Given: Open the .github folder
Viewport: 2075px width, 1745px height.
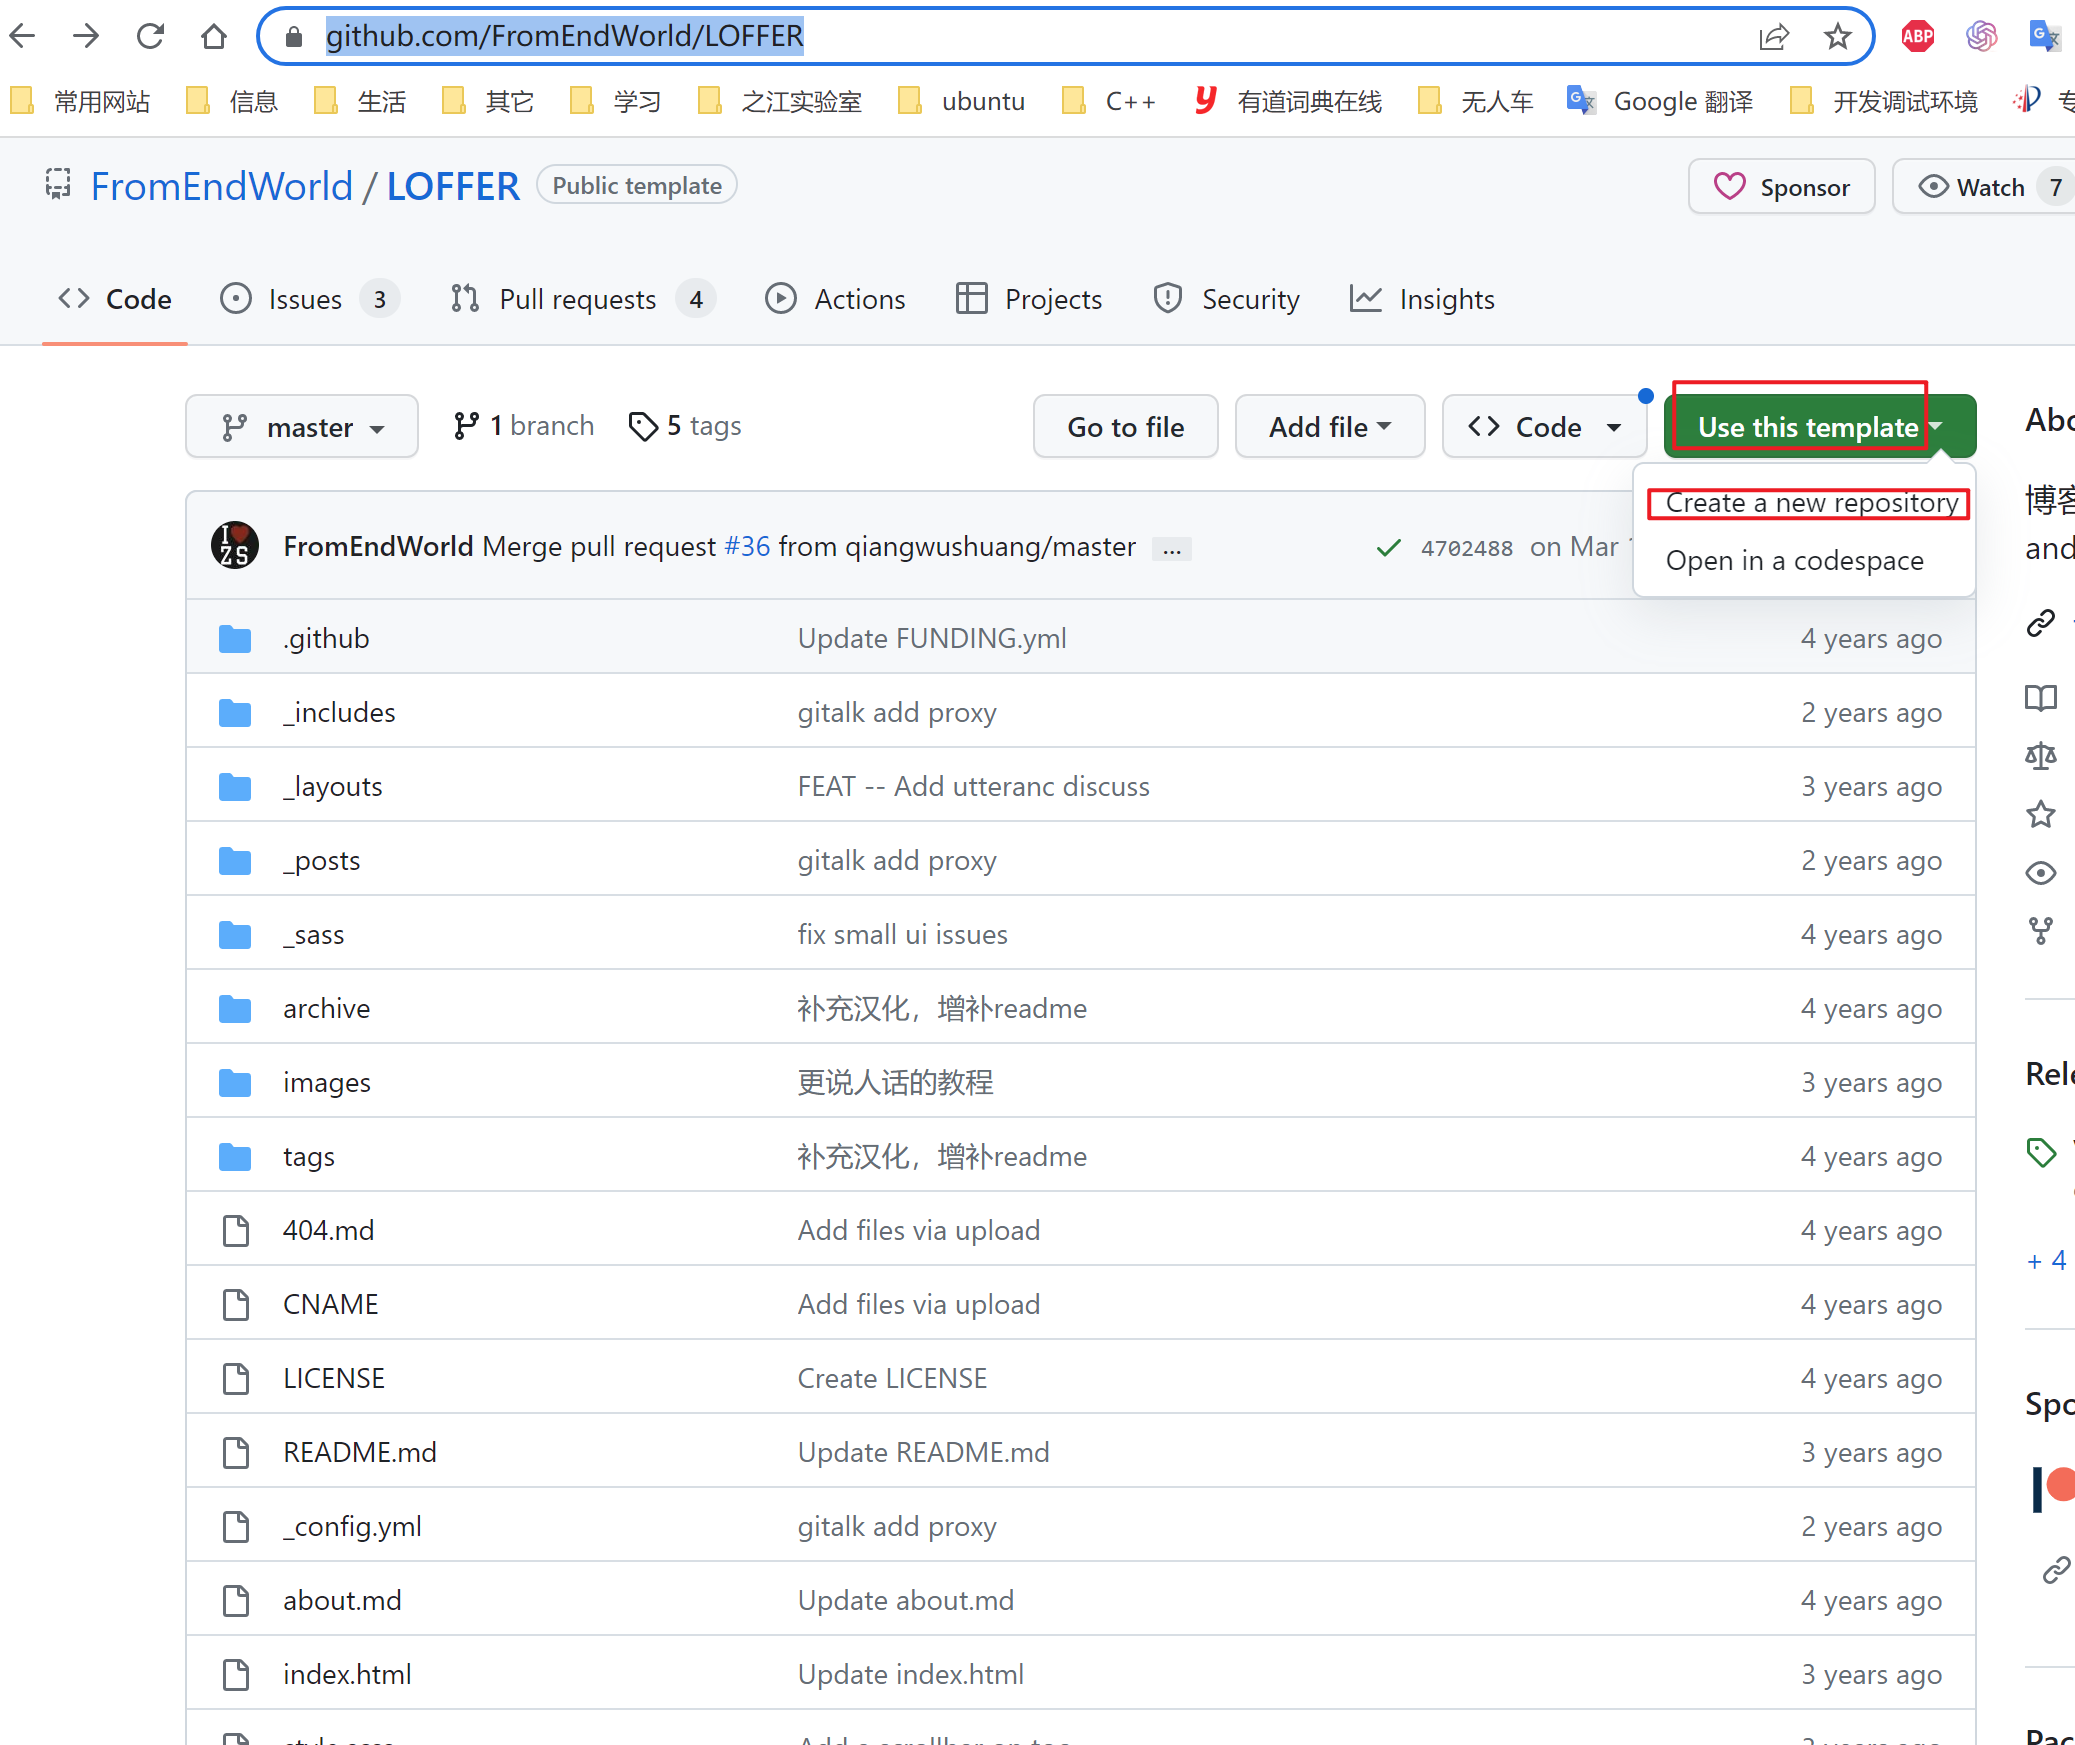Looking at the screenshot, I should [326, 638].
